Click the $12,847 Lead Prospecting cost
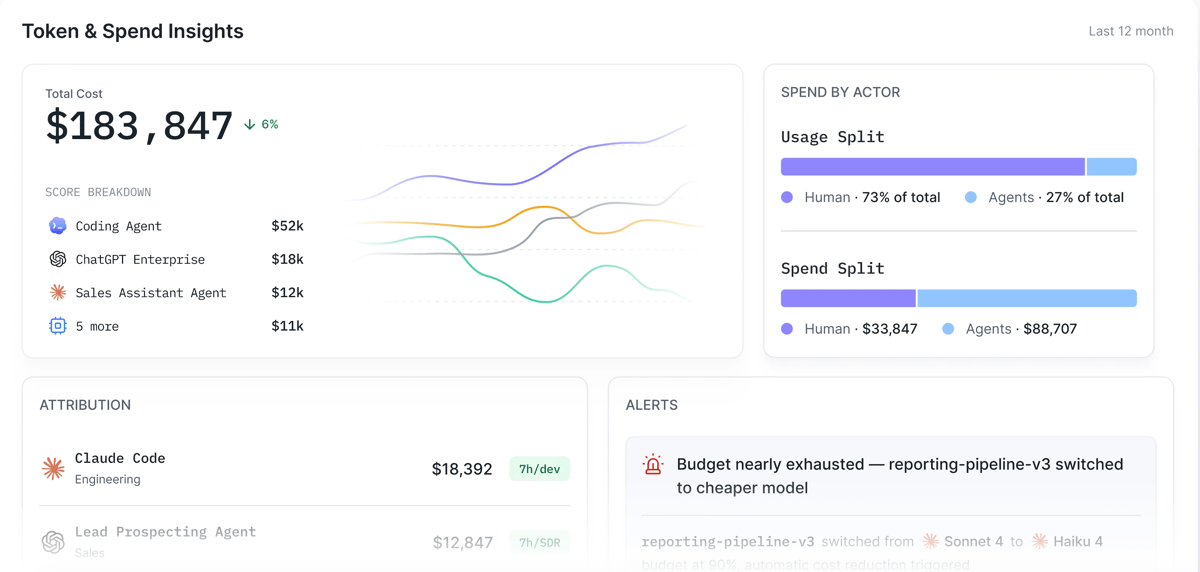 pyautogui.click(x=462, y=543)
